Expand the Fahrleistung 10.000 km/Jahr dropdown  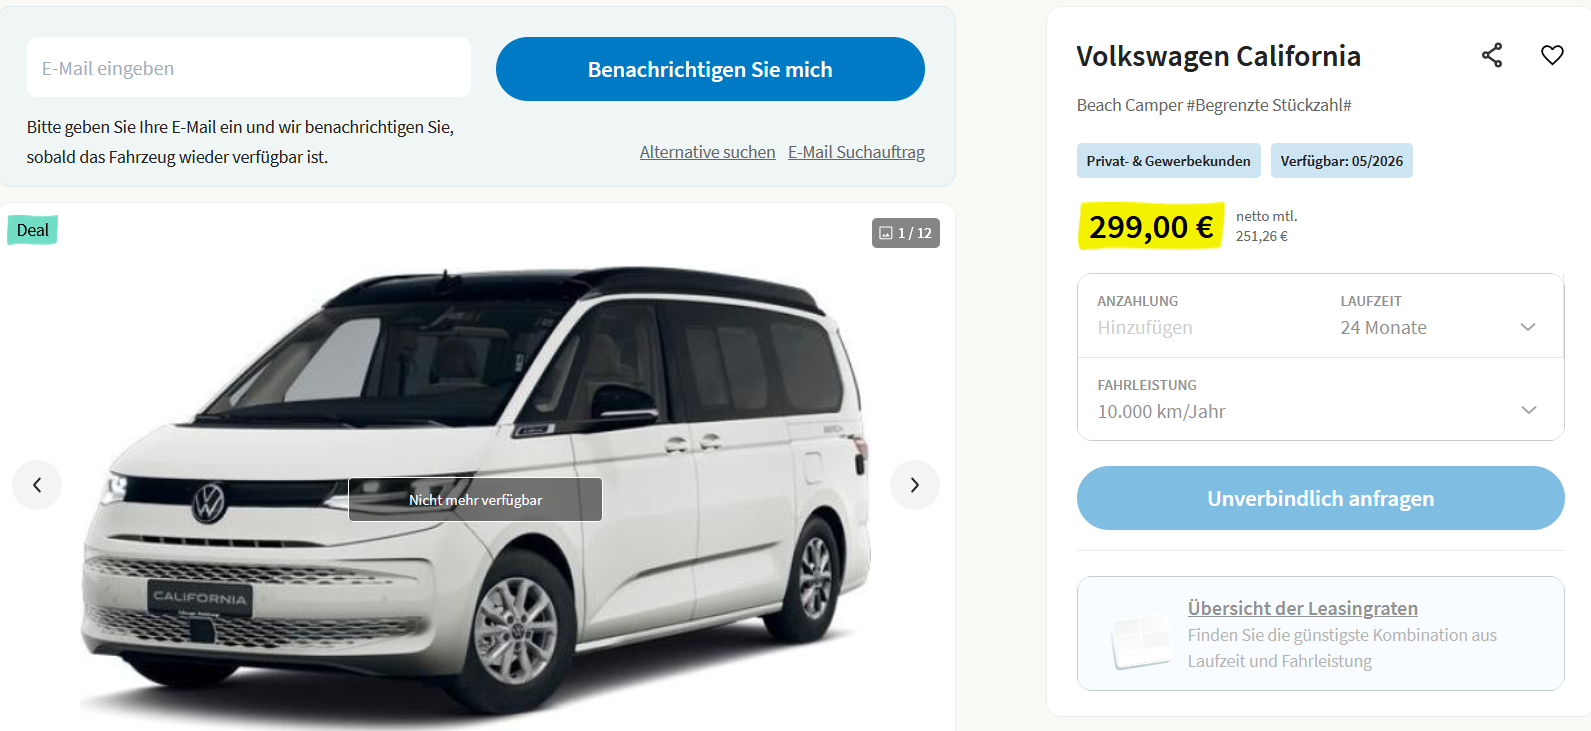pos(1320,399)
